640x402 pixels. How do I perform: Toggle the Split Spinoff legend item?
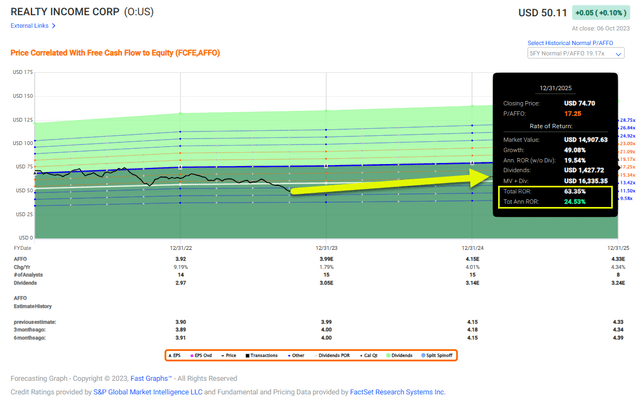tap(437, 355)
